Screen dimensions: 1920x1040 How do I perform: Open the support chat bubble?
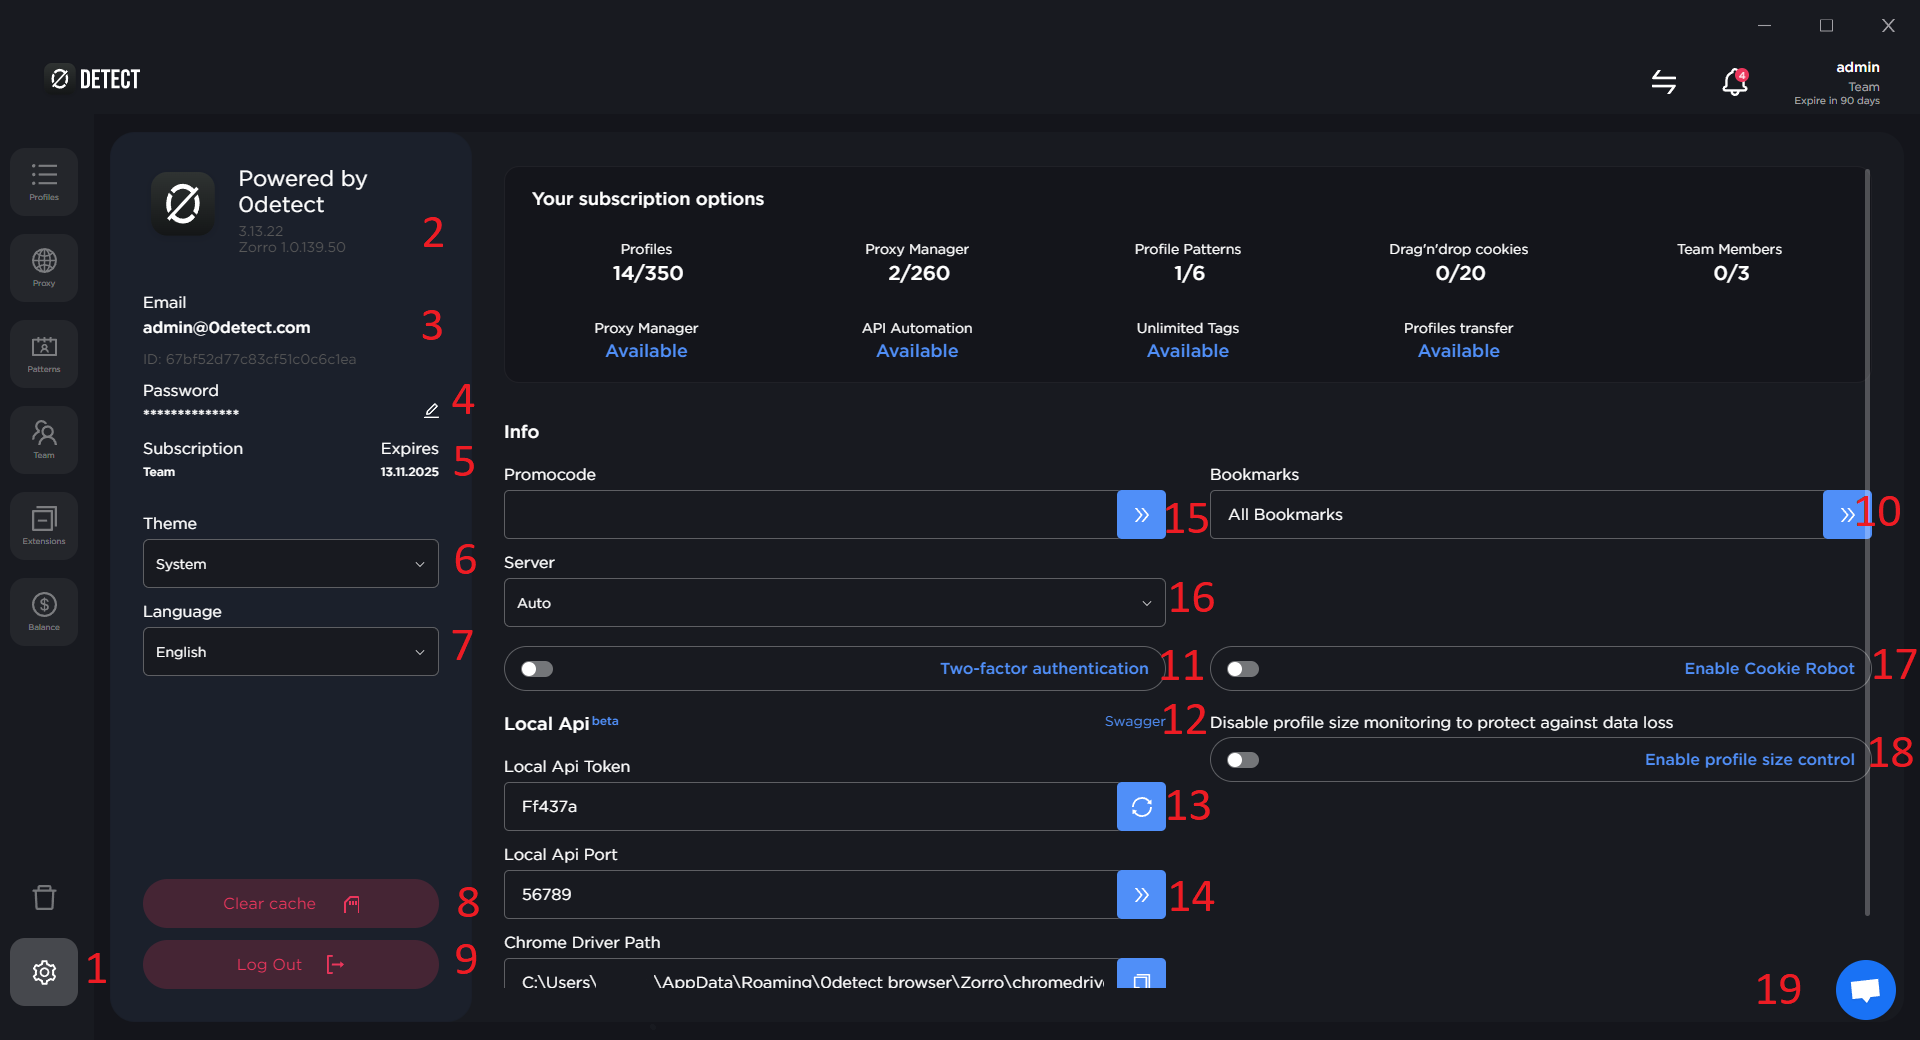(x=1865, y=990)
